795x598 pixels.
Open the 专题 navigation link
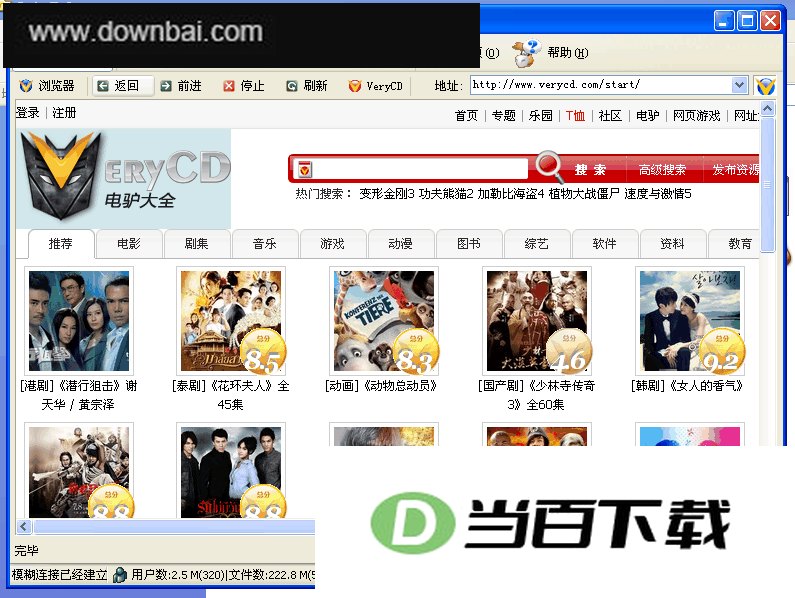[503, 116]
